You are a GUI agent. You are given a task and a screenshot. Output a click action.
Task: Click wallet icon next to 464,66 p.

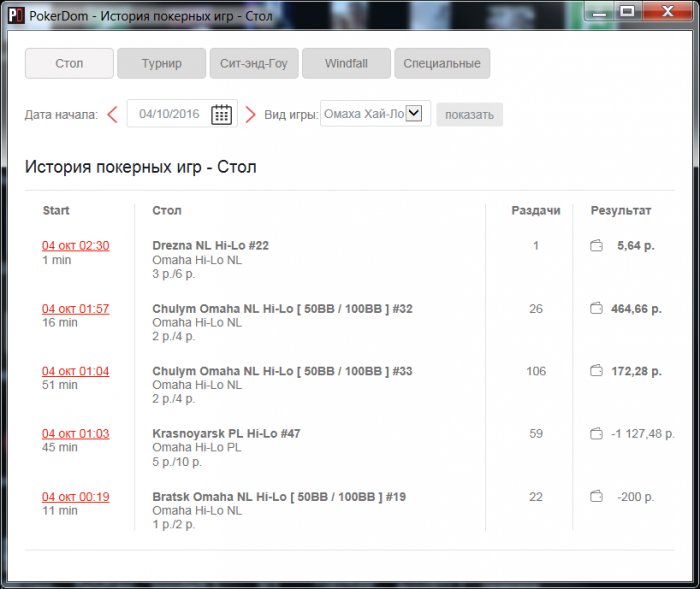[596, 309]
